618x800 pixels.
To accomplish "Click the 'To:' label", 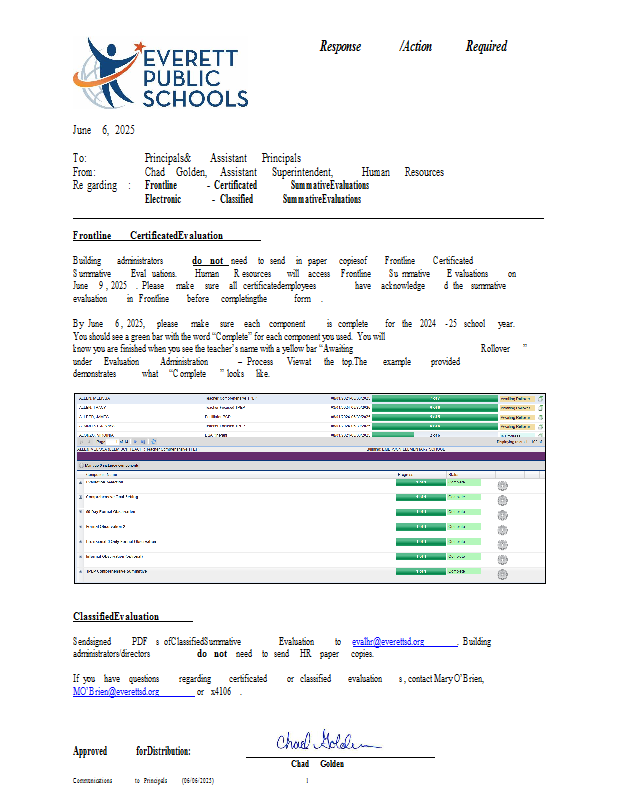I will click(80, 158).
